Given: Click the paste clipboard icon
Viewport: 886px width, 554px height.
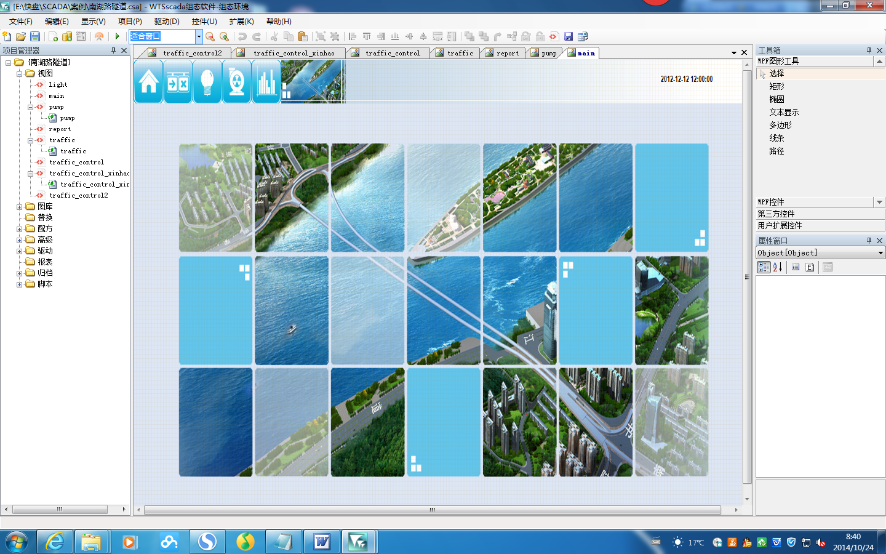Looking at the screenshot, I should pyautogui.click(x=302, y=36).
